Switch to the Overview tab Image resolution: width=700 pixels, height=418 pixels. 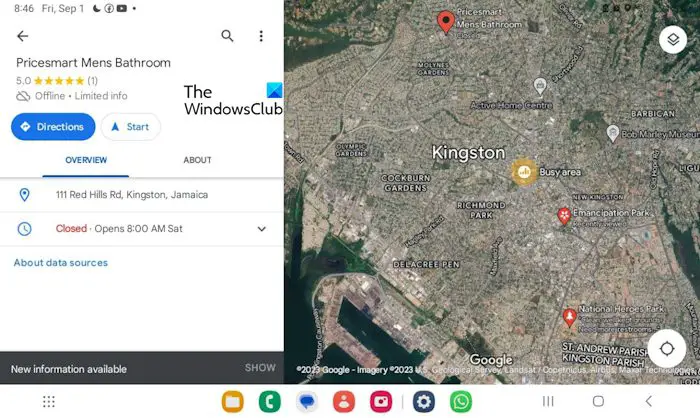pos(86,160)
